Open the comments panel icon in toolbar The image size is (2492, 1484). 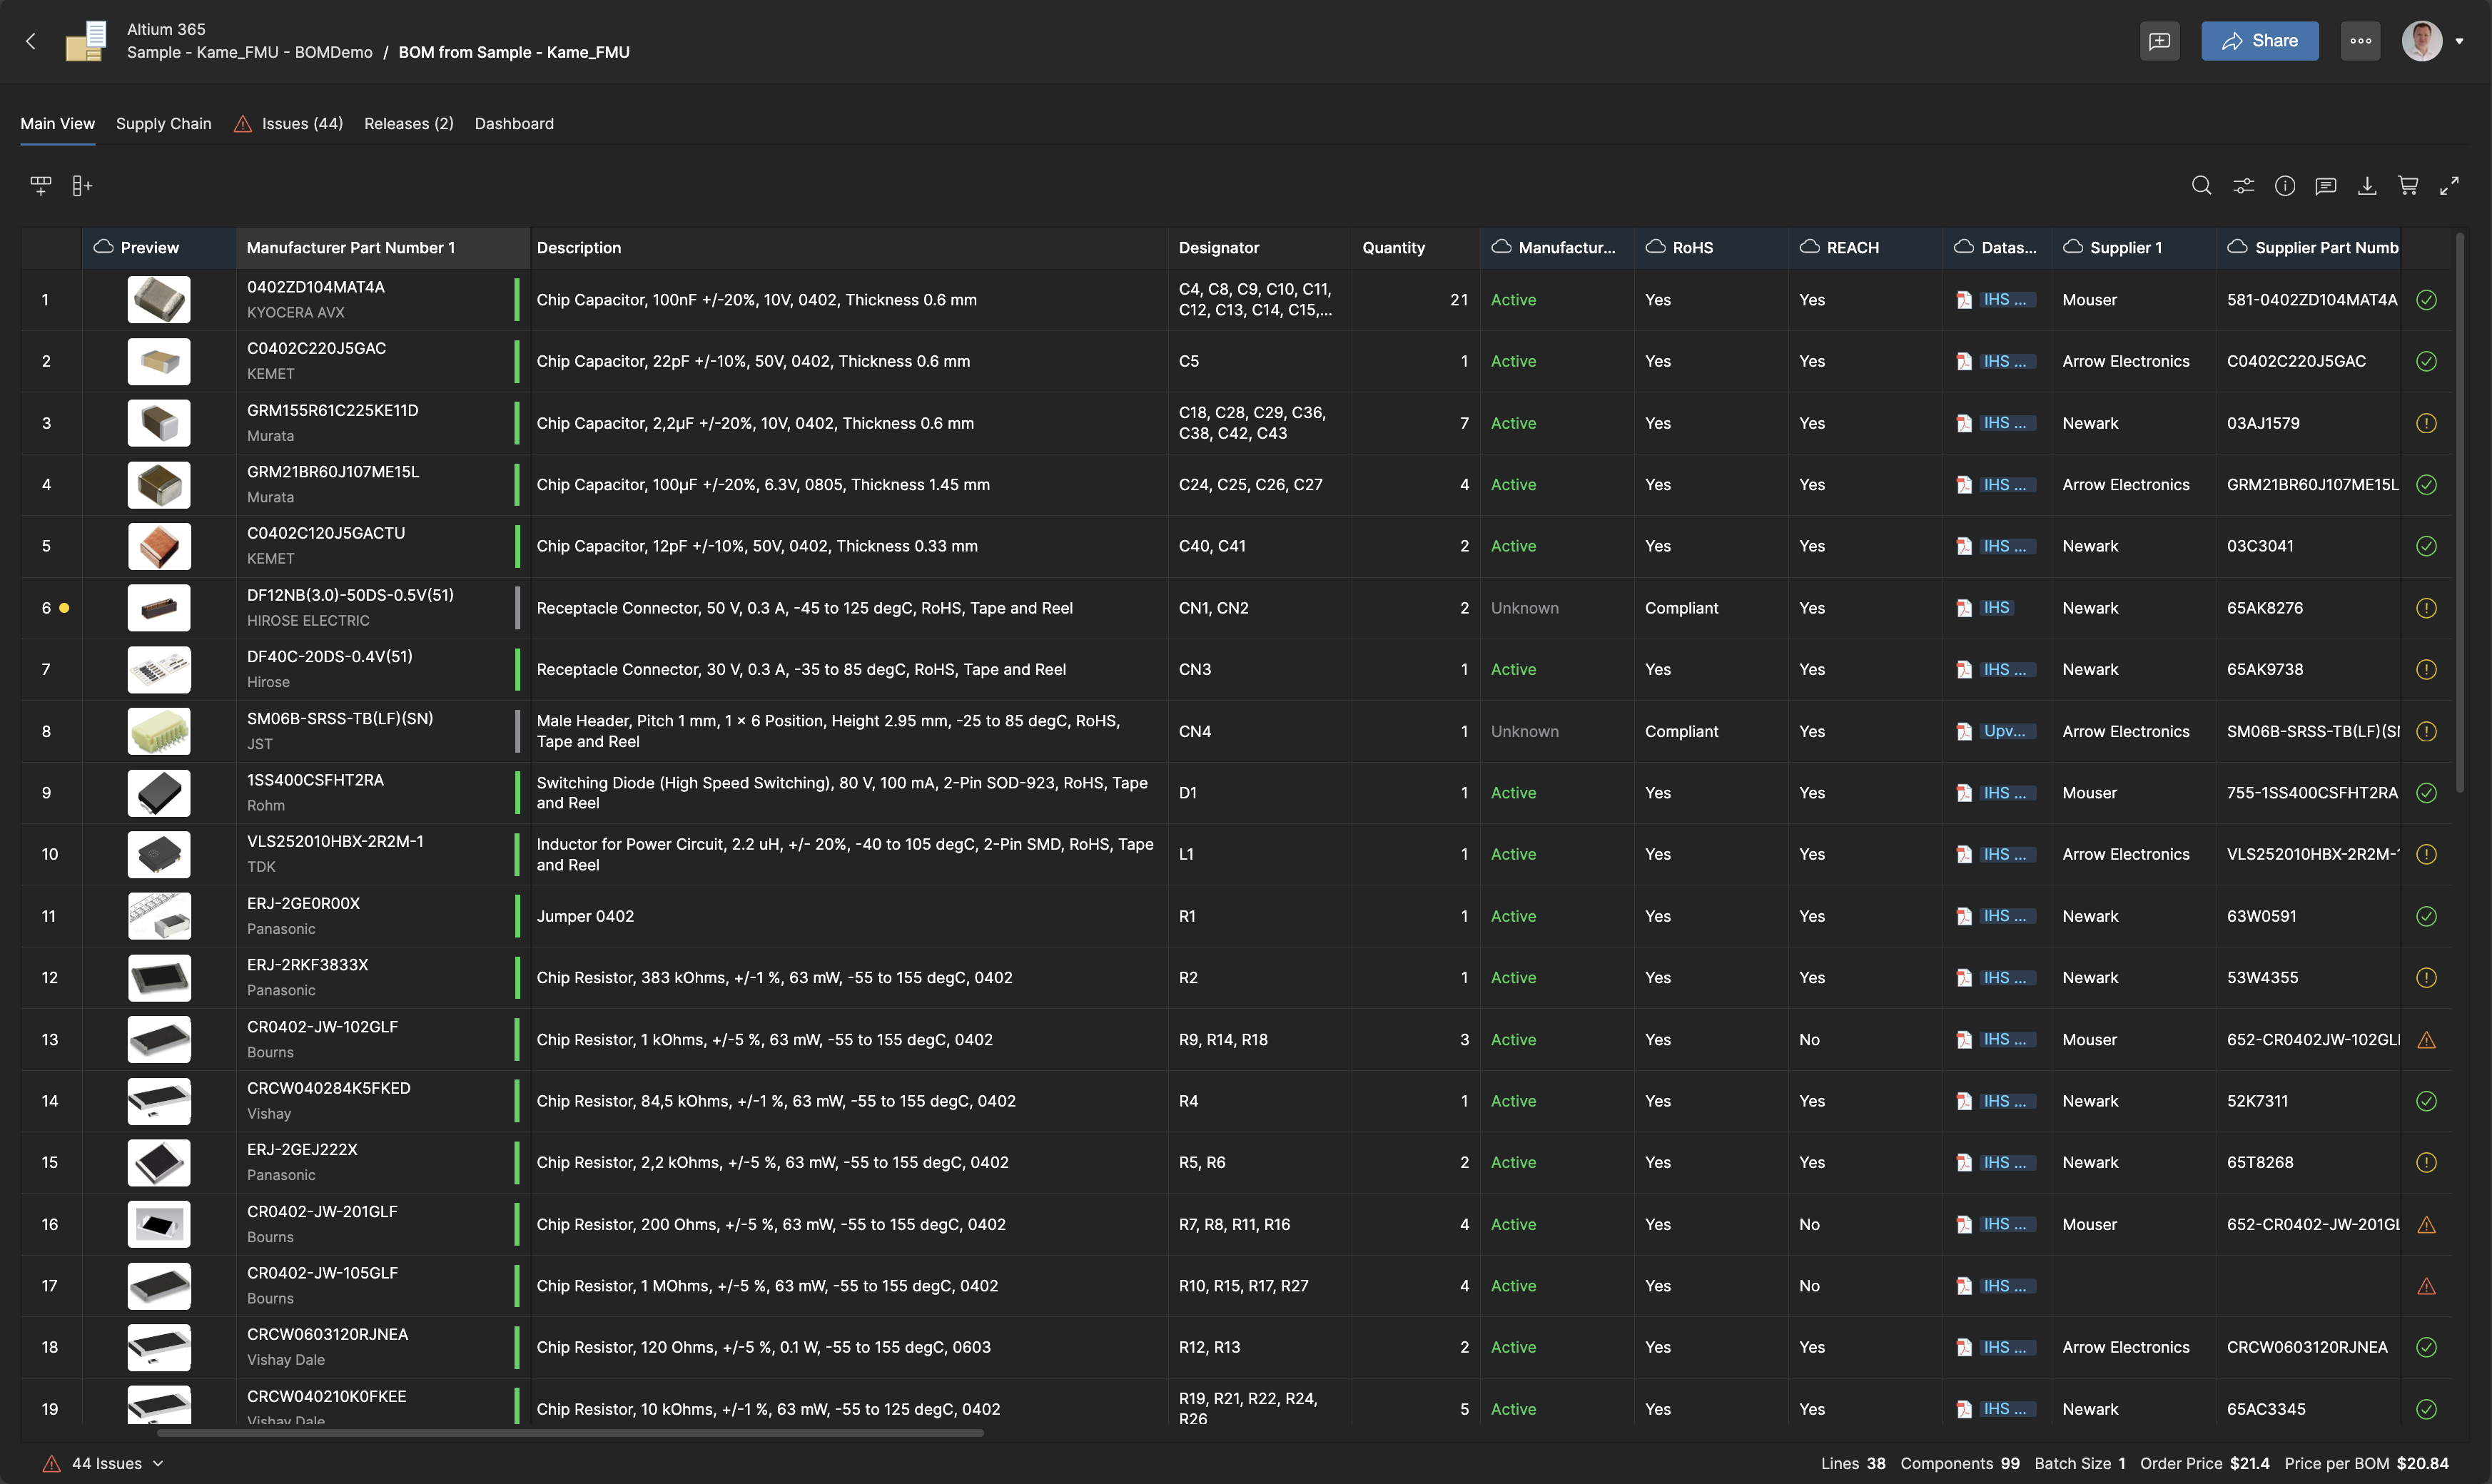point(2325,186)
